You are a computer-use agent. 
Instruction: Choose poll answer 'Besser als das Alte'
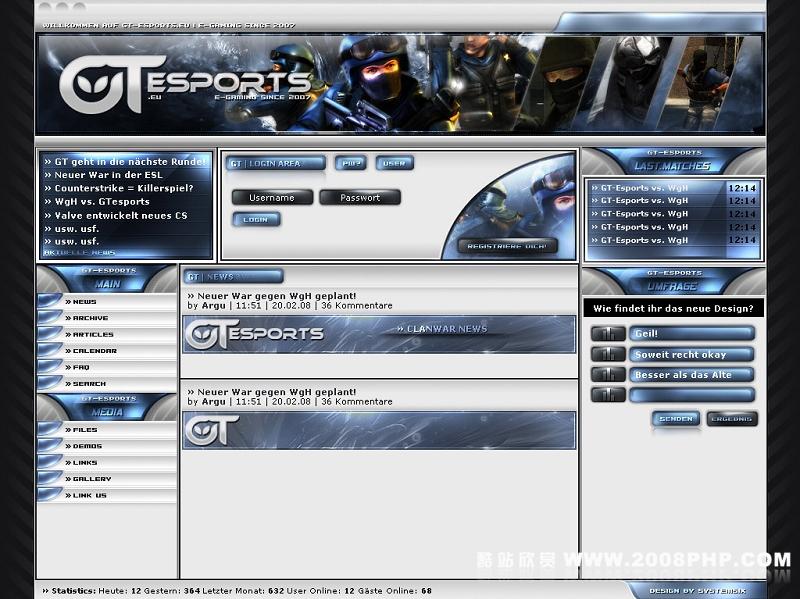pyautogui.click(x=691, y=375)
